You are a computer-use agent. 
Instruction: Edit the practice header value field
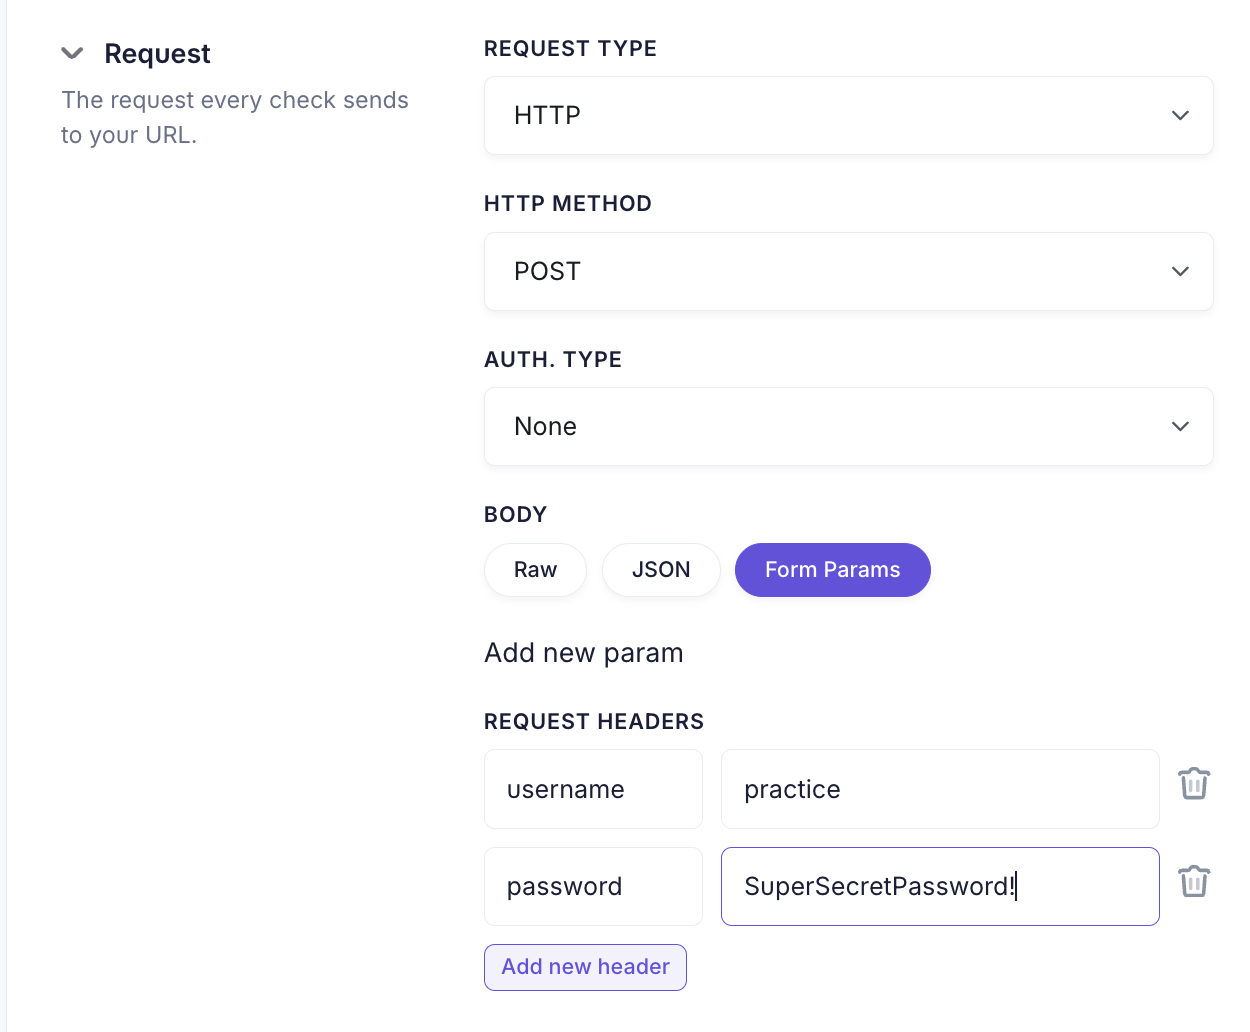coord(940,789)
